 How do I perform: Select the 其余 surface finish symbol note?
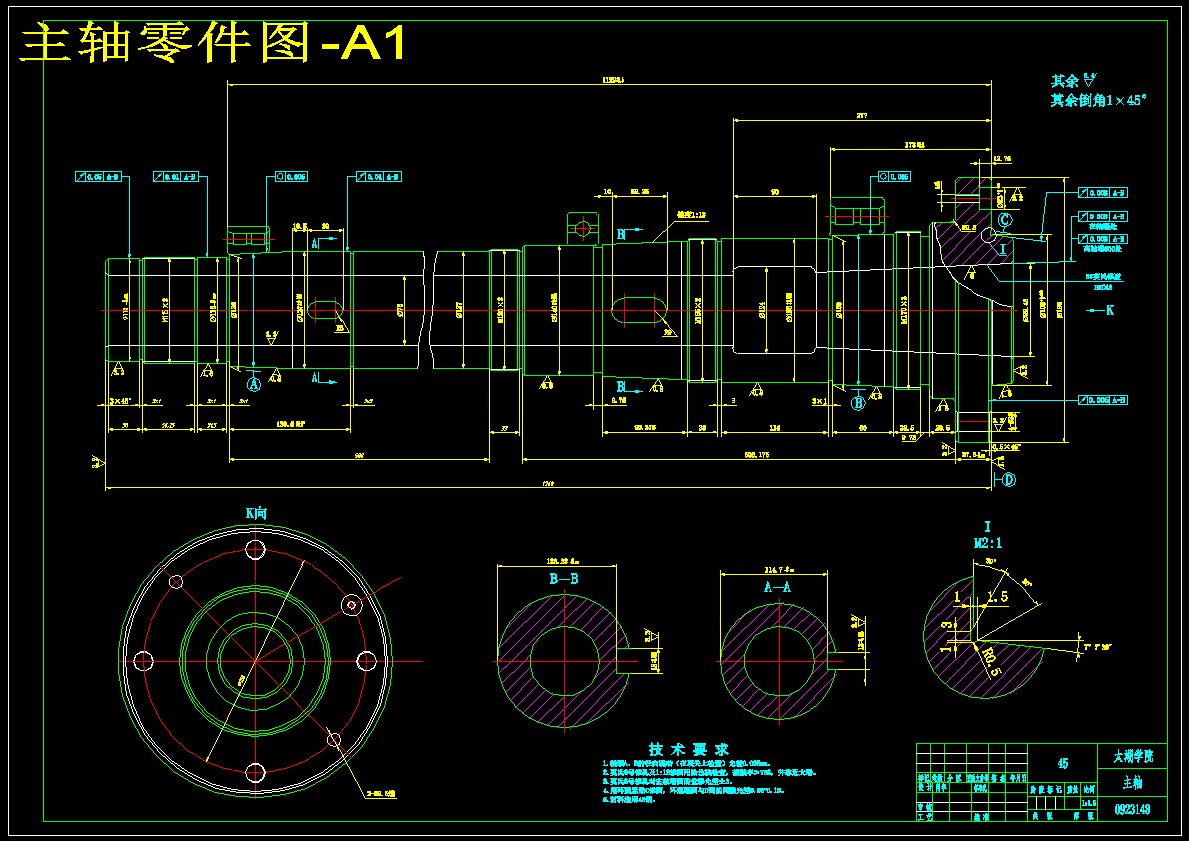(x=1074, y=80)
